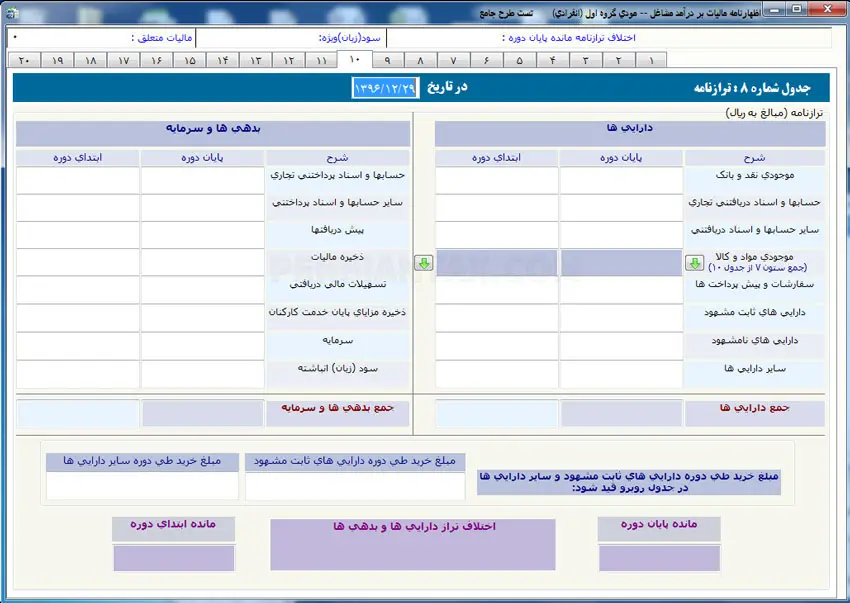Click field under مبلغ خريد طي دوره دارايي هاي ثابت مشهود
The width and height of the screenshot is (850, 603).
pos(355,486)
